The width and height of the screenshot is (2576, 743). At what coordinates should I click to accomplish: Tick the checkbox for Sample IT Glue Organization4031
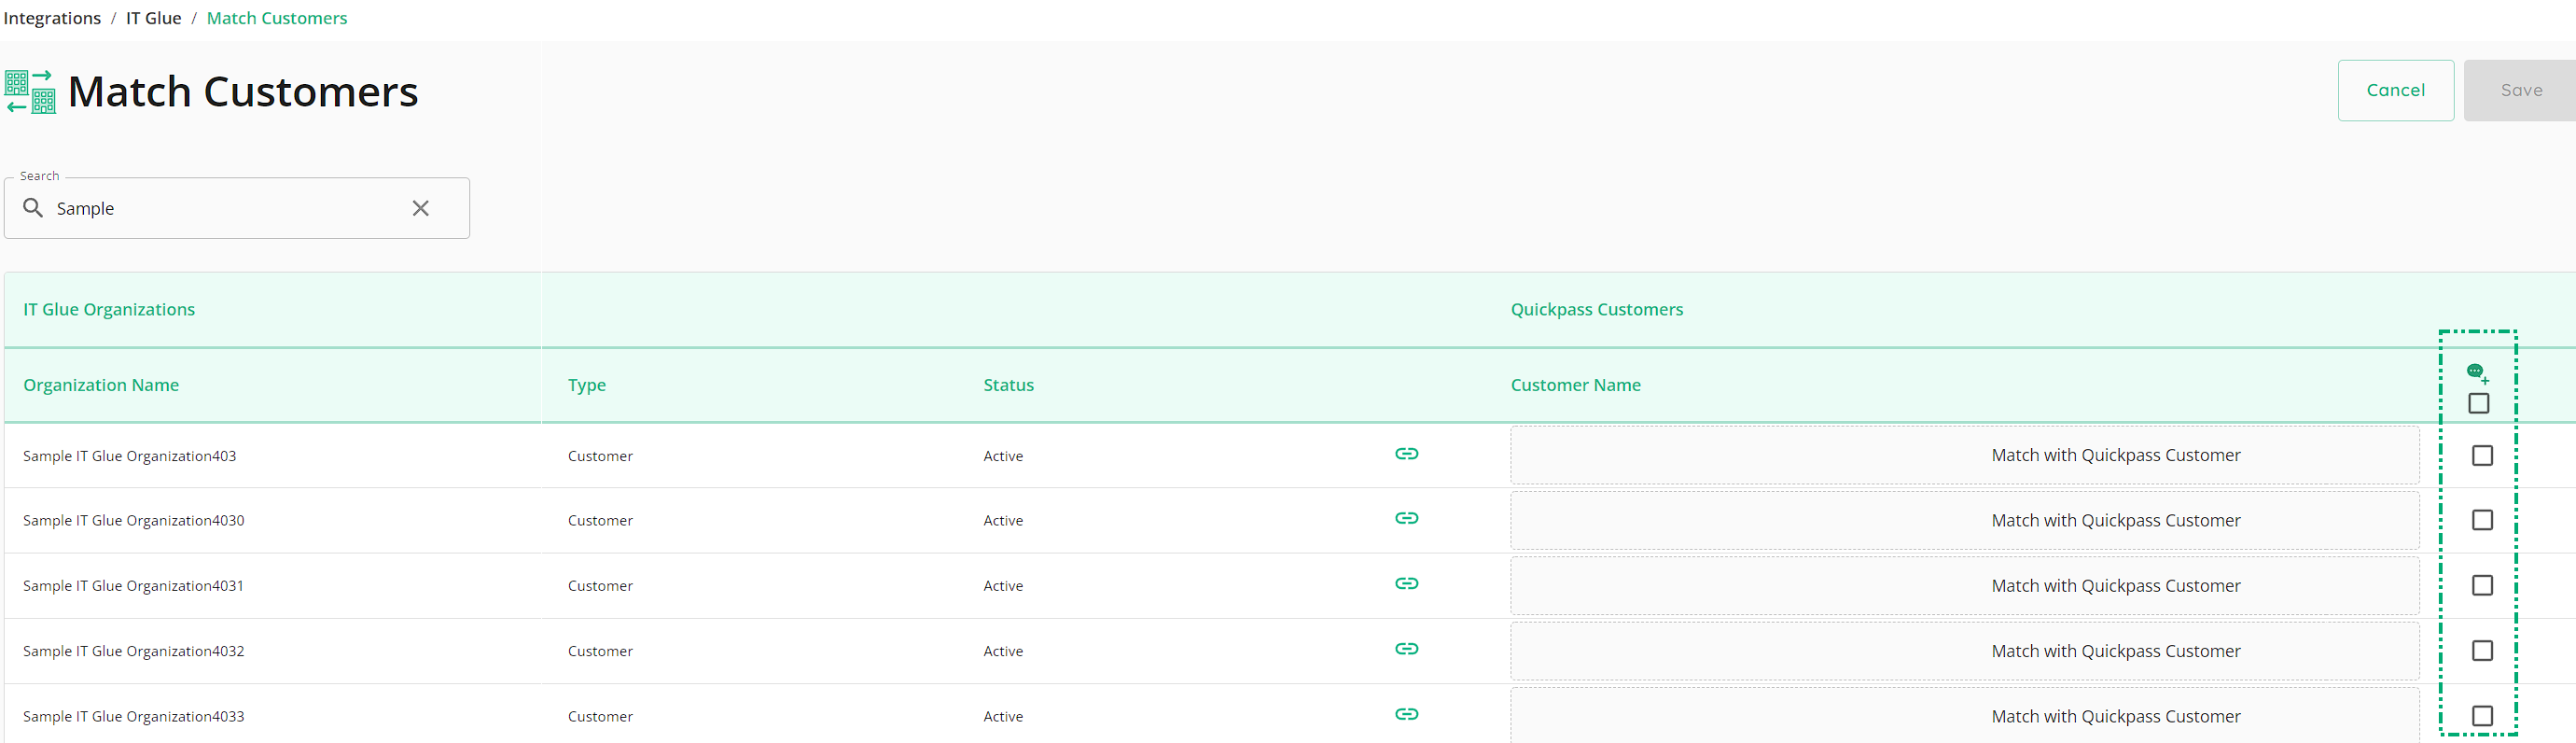tap(2482, 585)
